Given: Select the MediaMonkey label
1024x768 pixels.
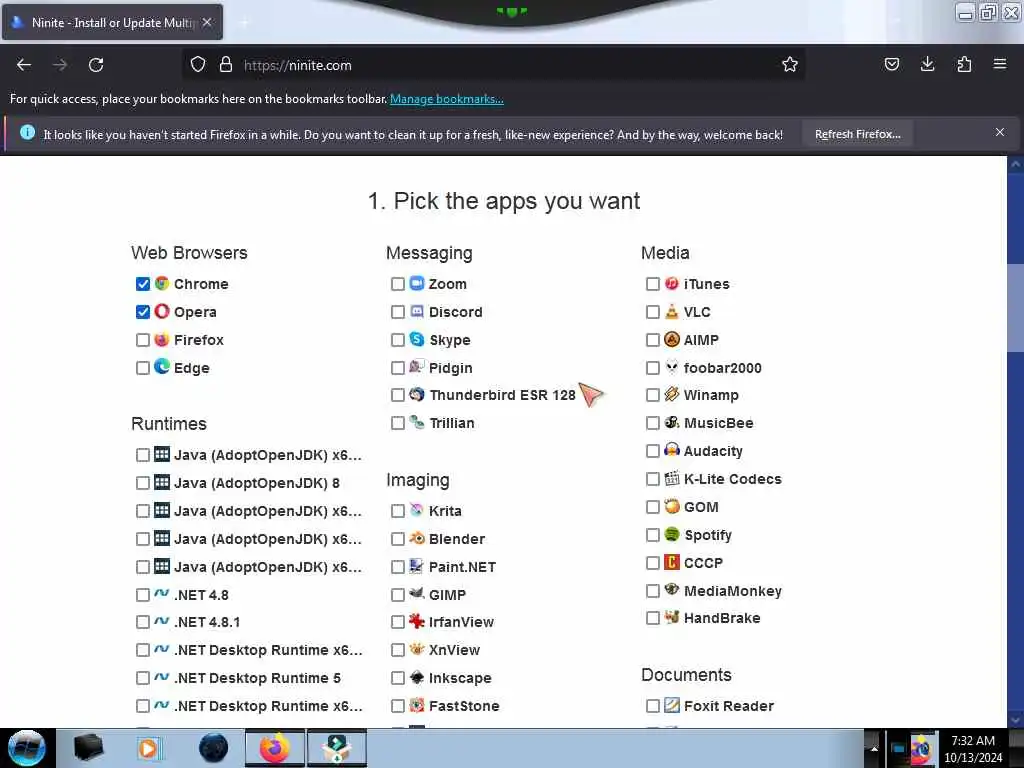Looking at the screenshot, I should (733, 591).
